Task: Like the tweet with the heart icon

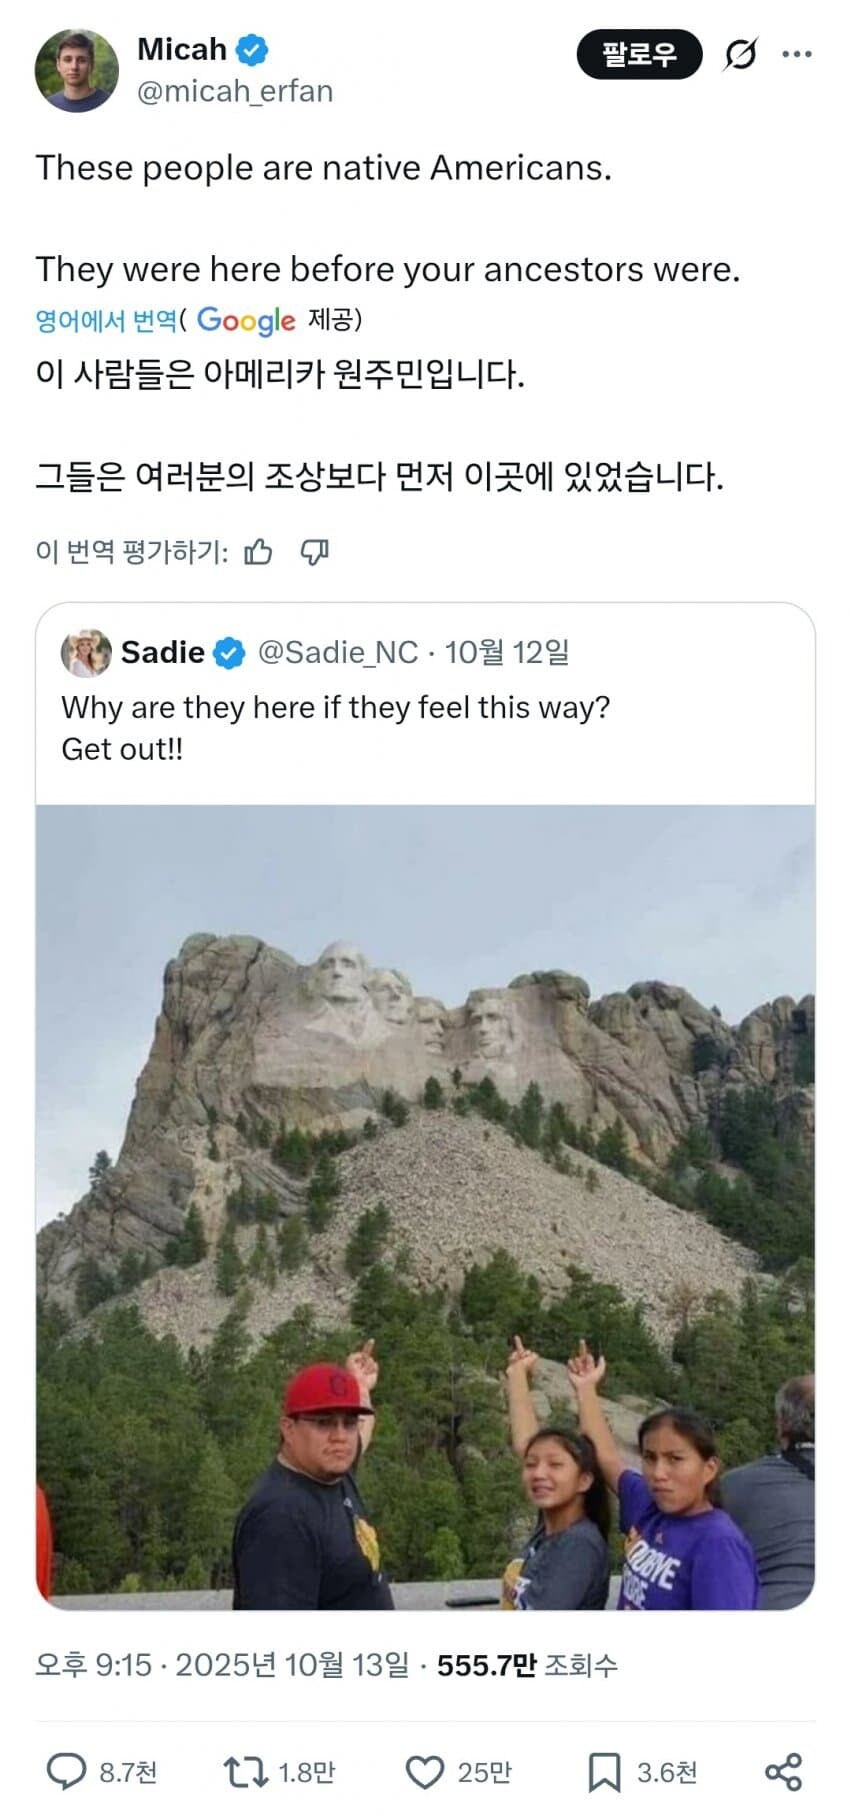Action: tap(424, 1772)
